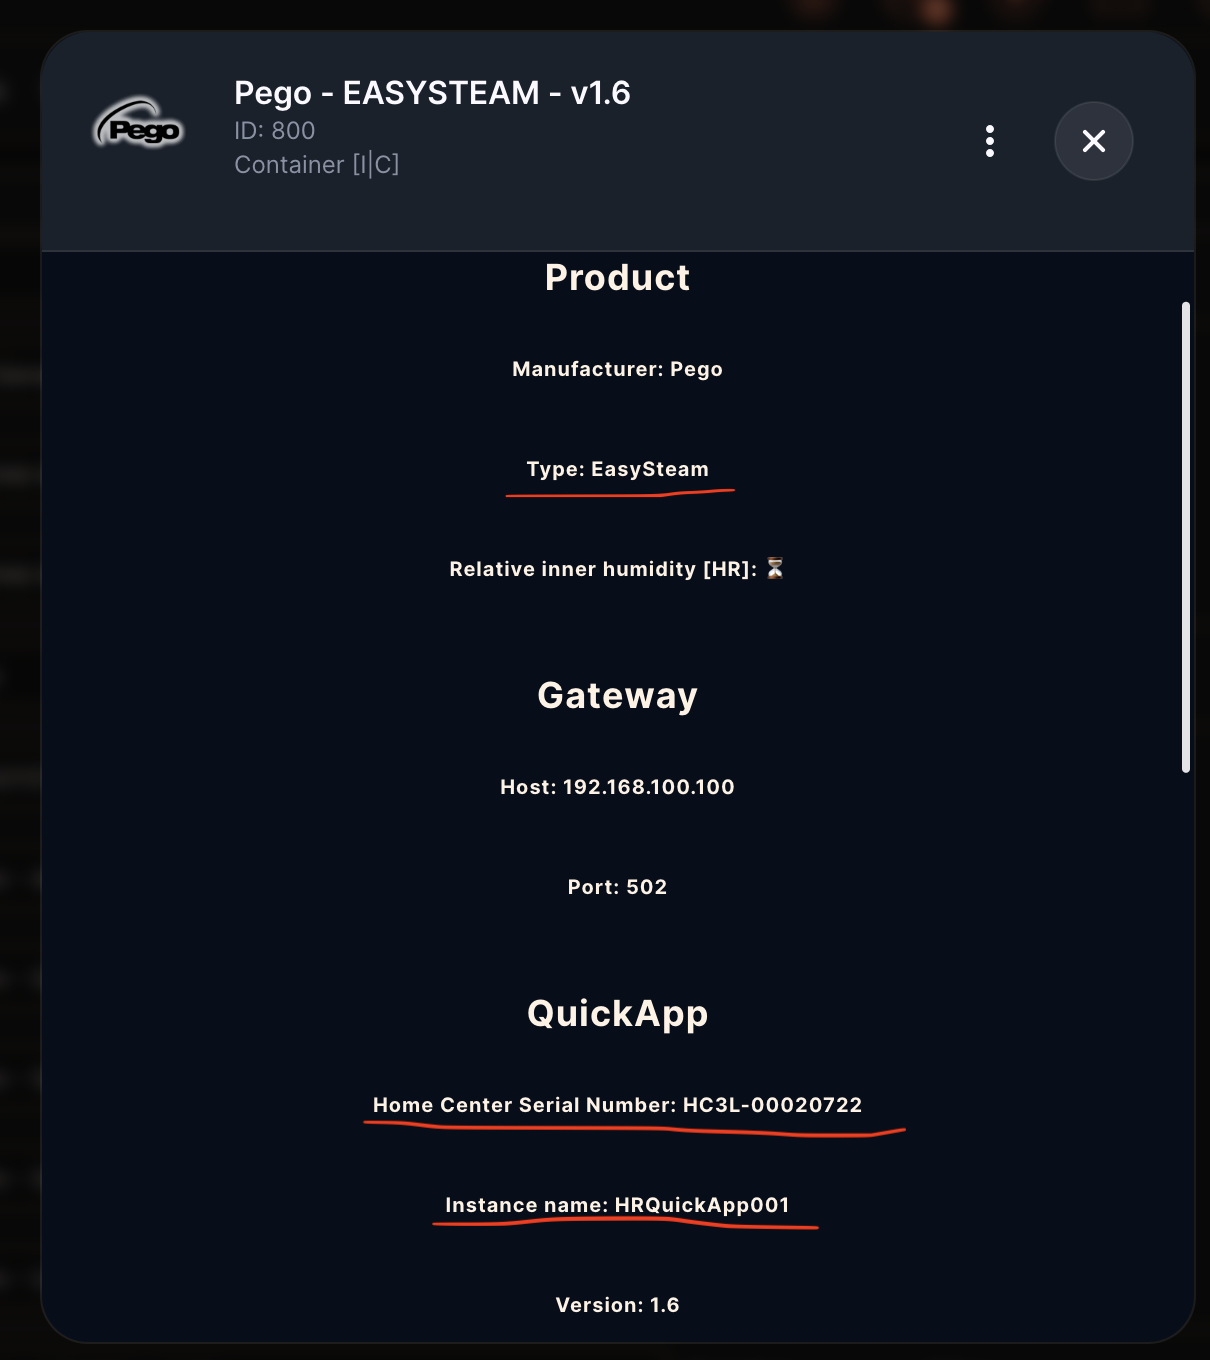Image resolution: width=1210 pixels, height=1360 pixels.
Task: Close the device dialog with X
Action: (1094, 141)
